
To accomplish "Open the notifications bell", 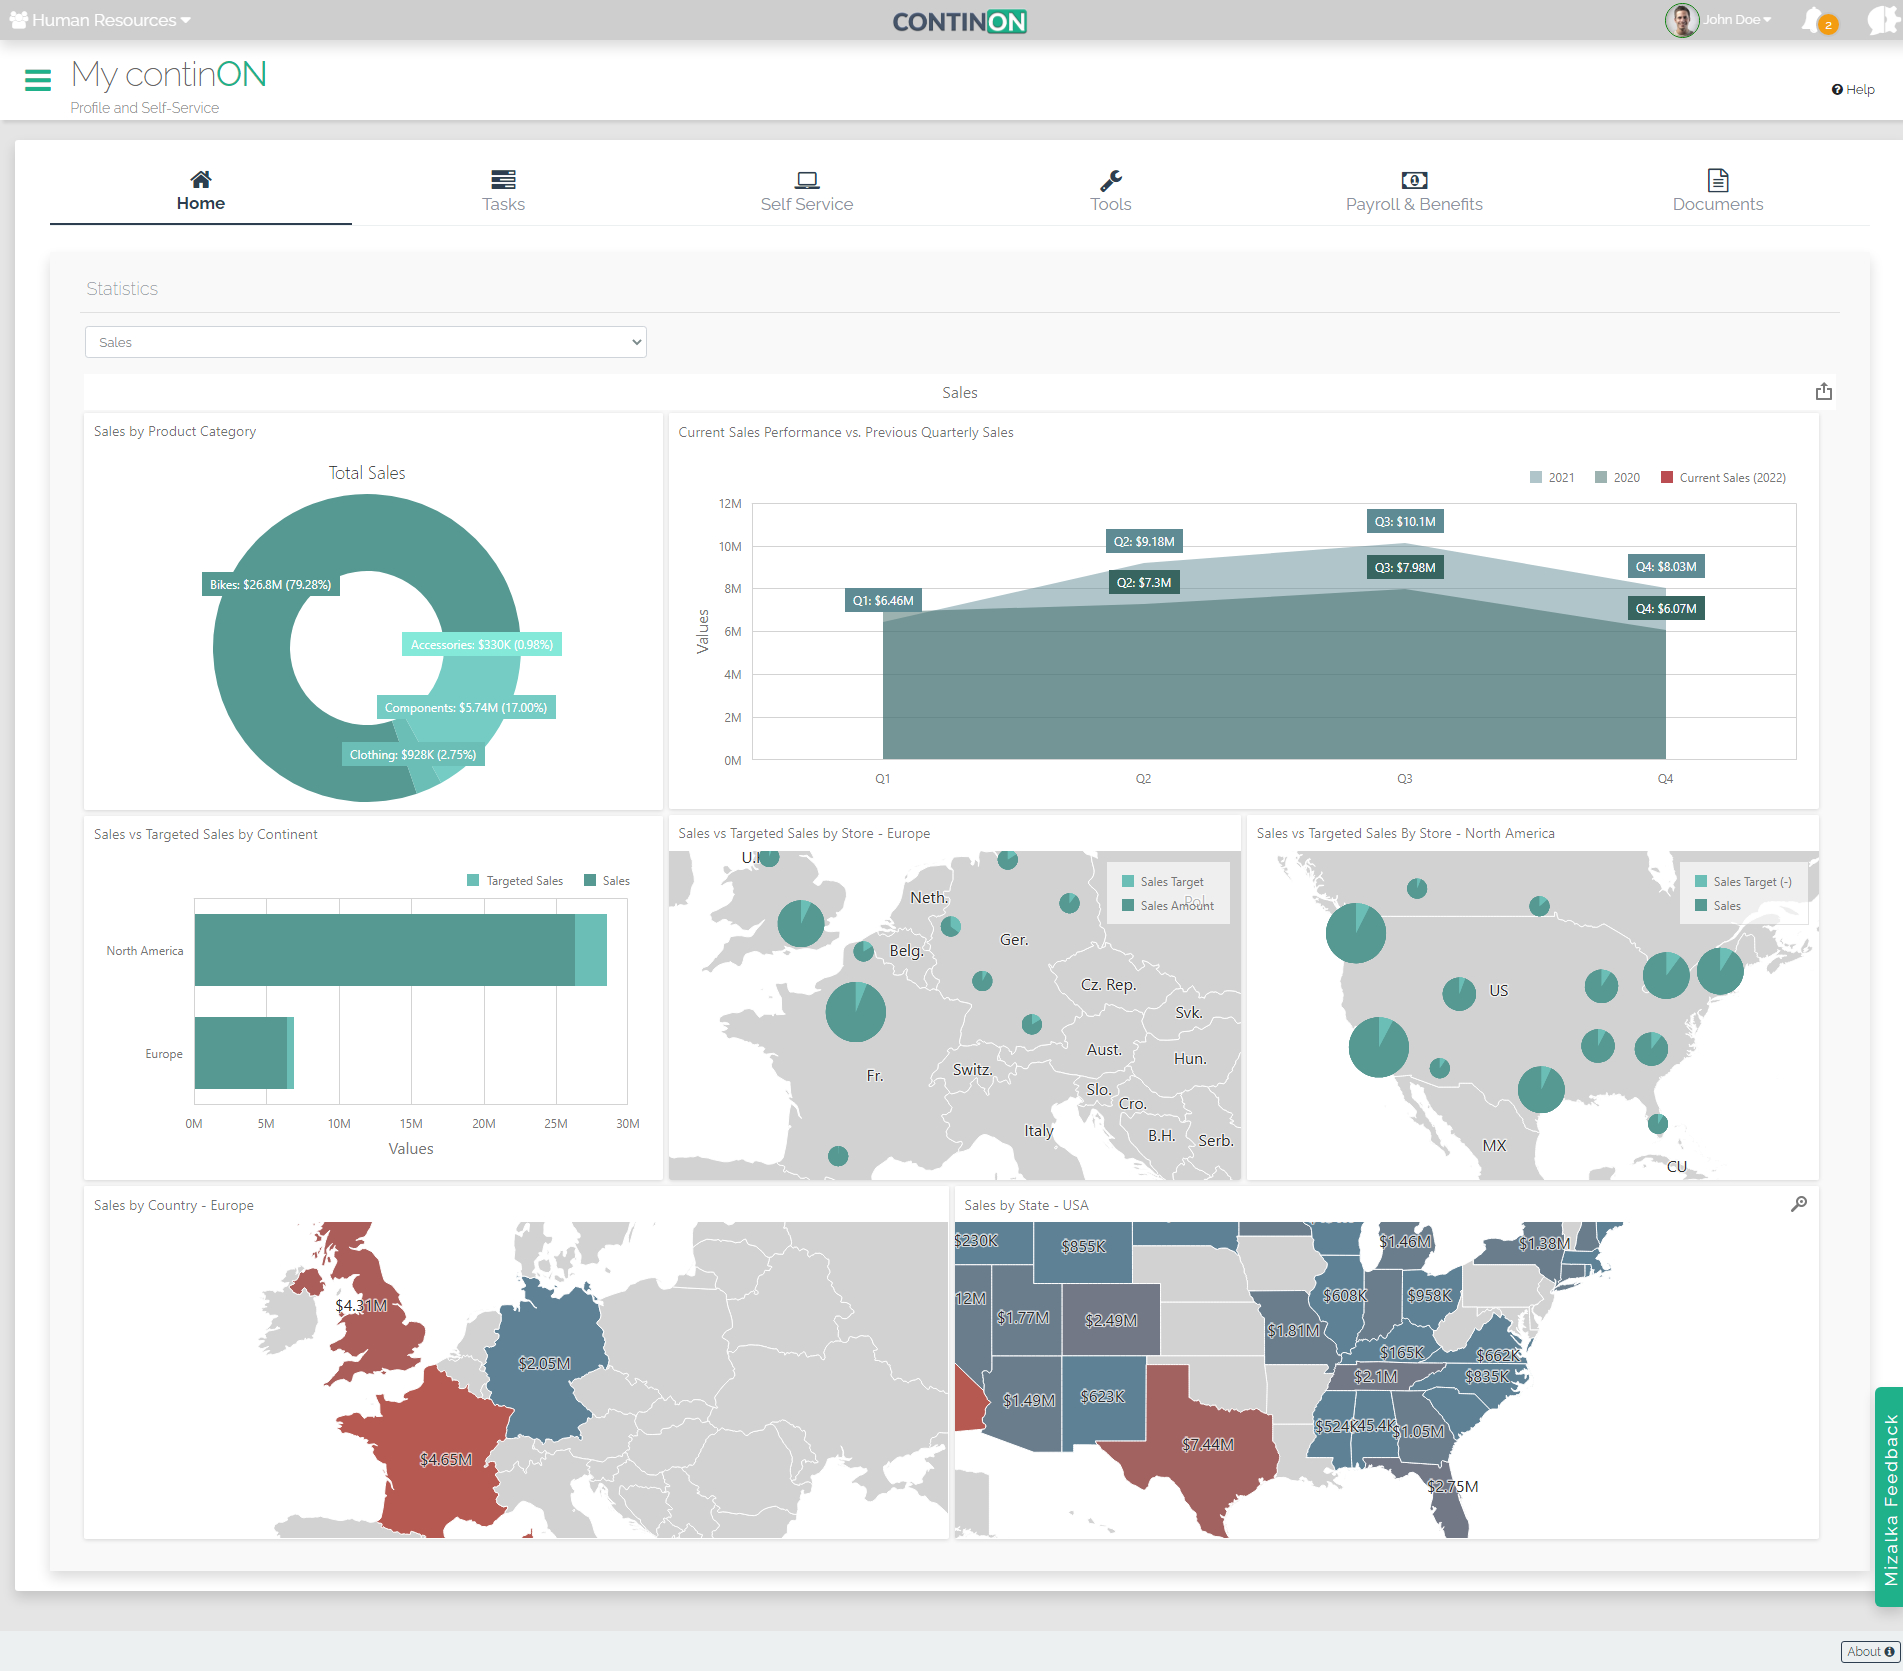I will point(1814,20).
